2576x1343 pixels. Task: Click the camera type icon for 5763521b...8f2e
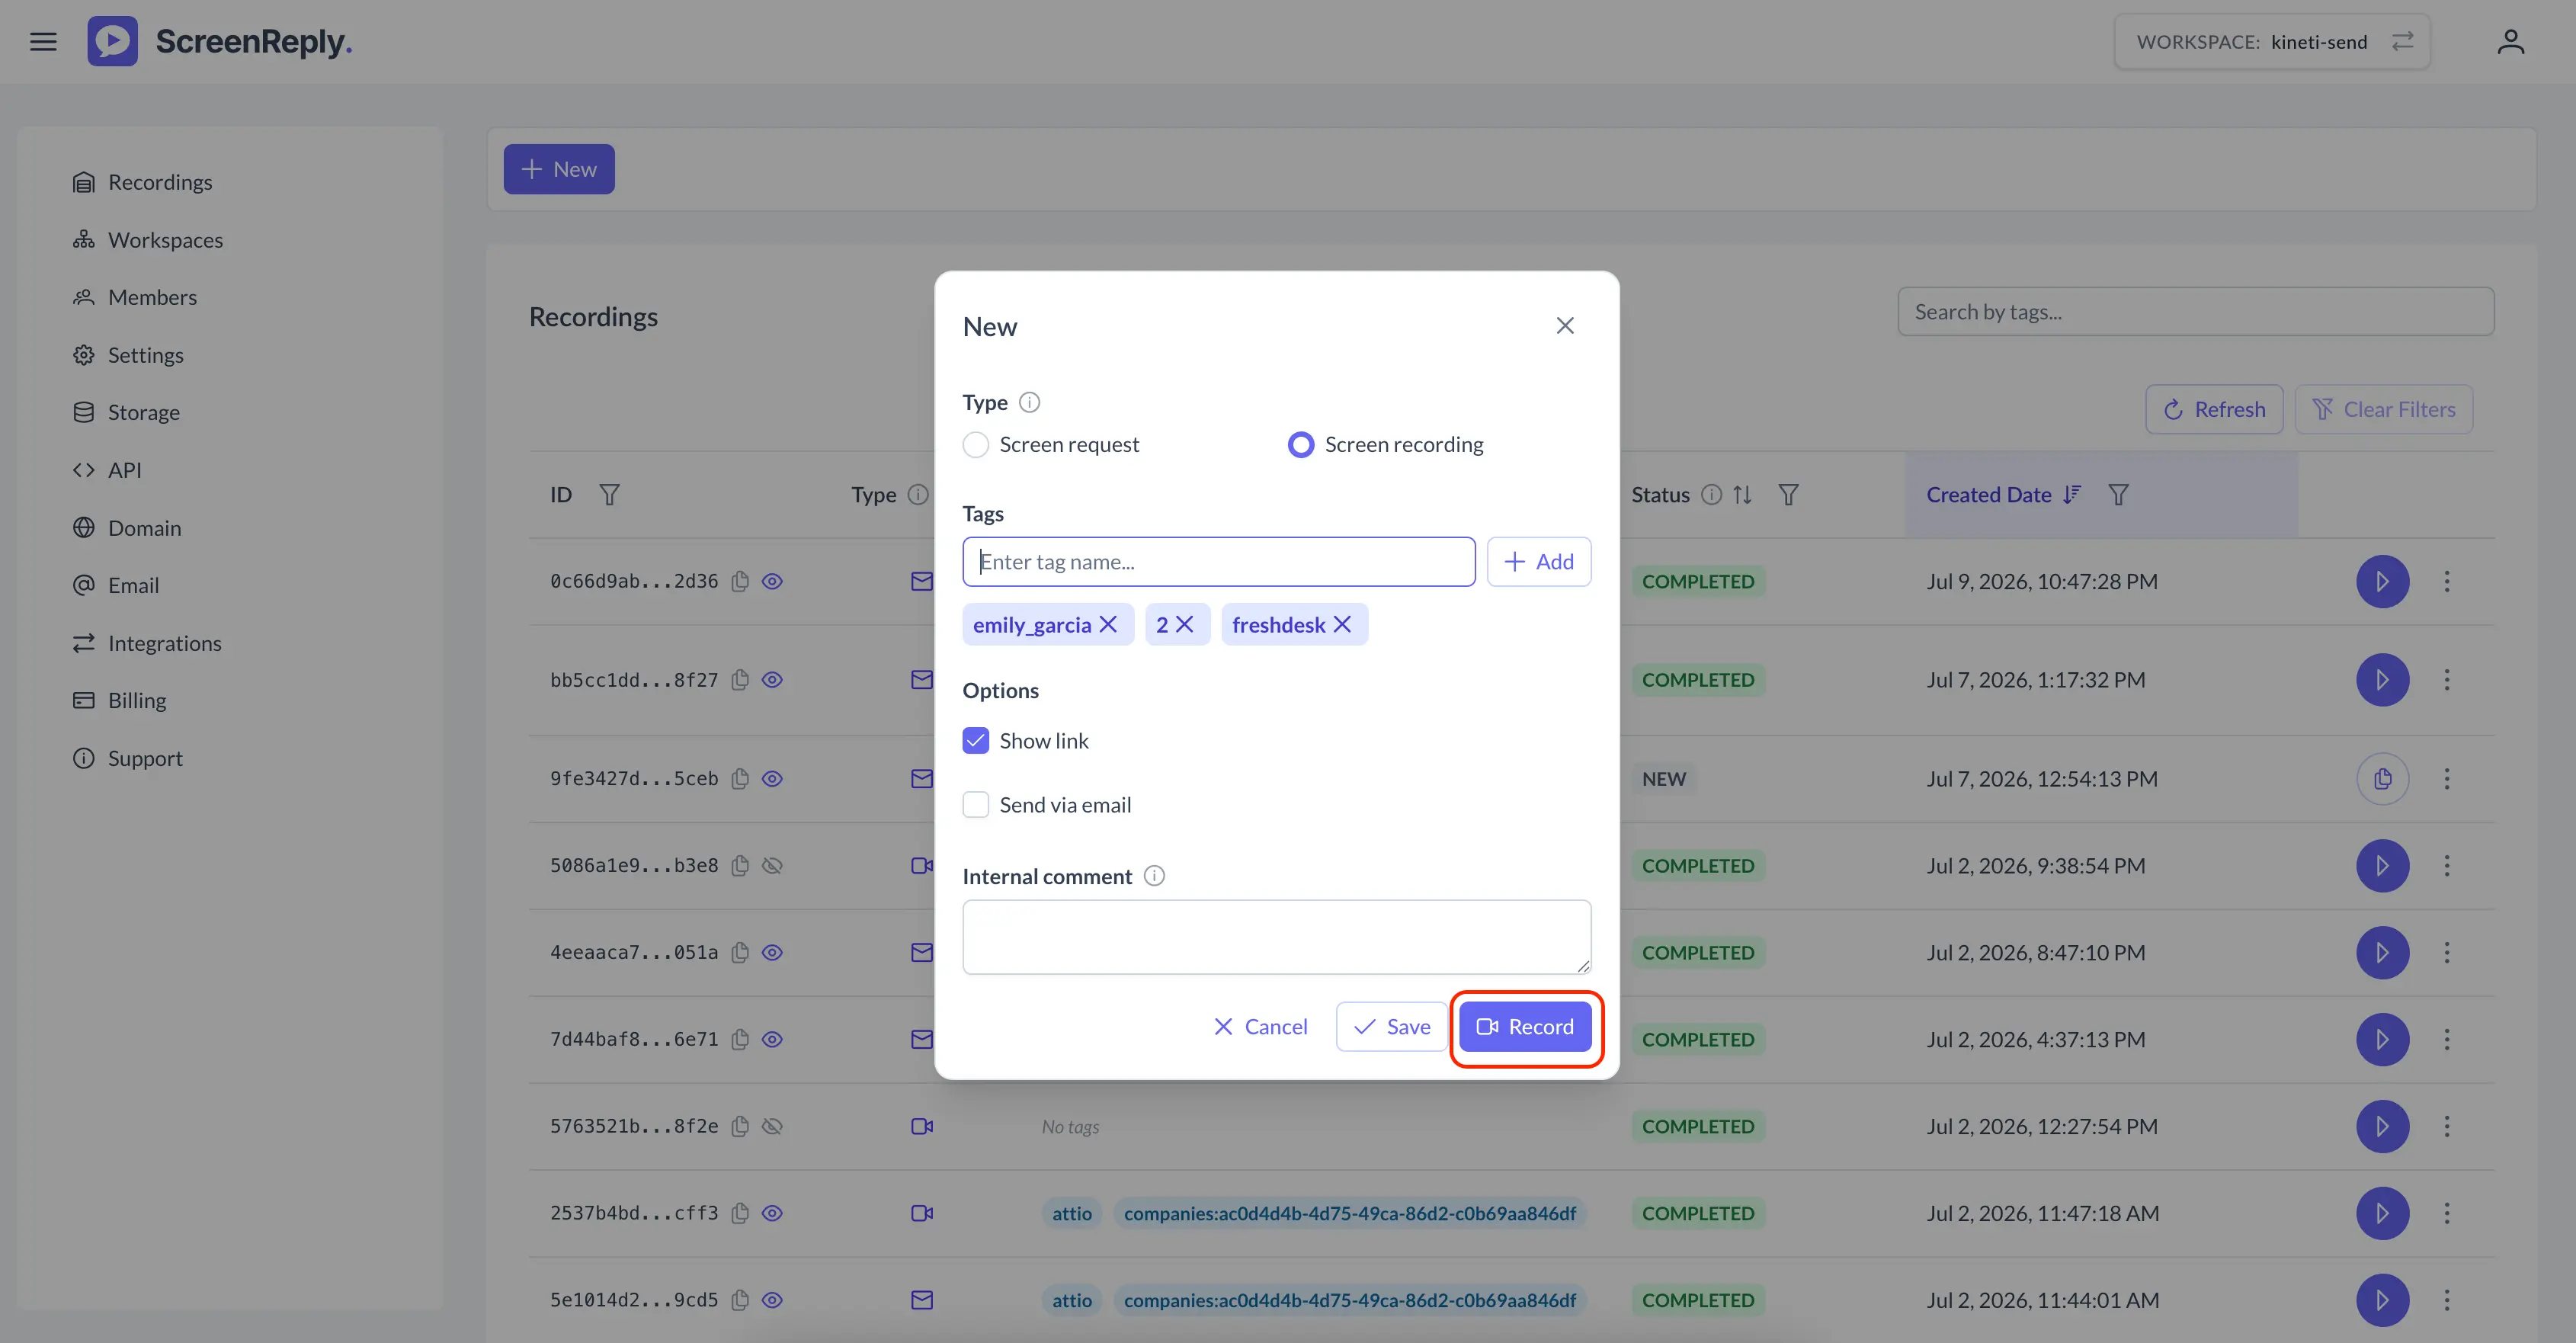922,1127
